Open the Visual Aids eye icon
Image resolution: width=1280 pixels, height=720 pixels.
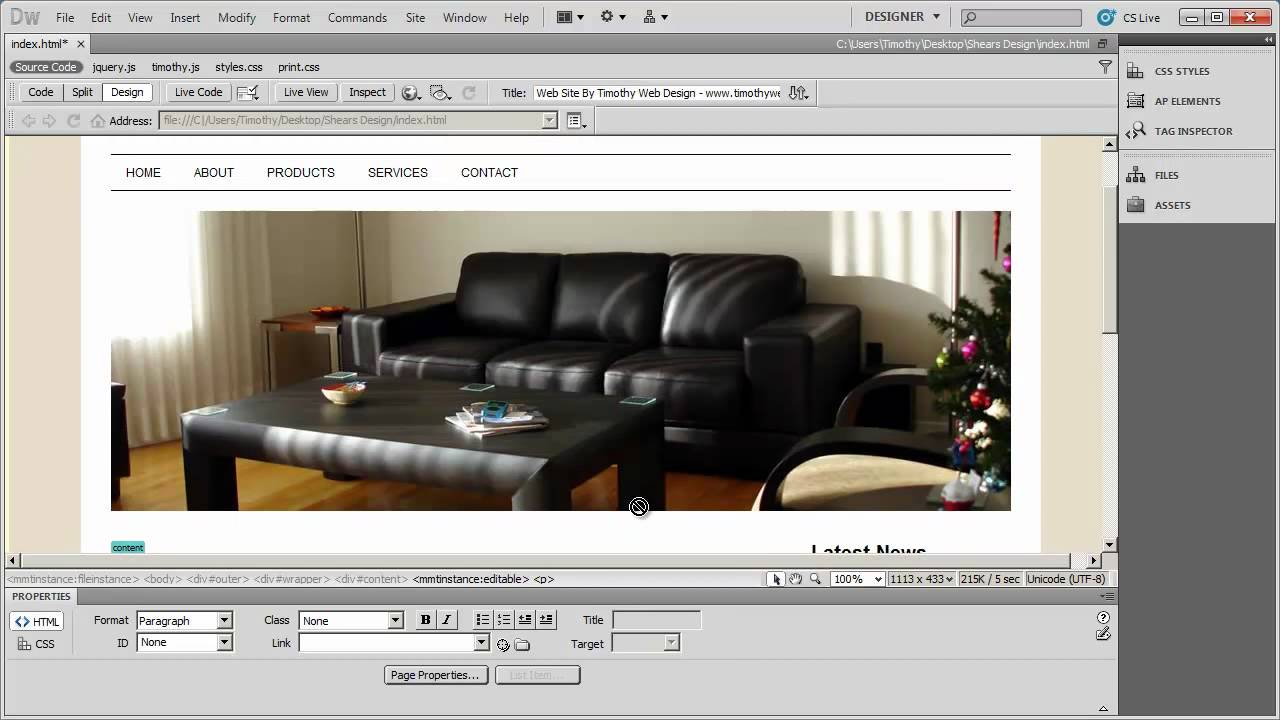coord(440,92)
